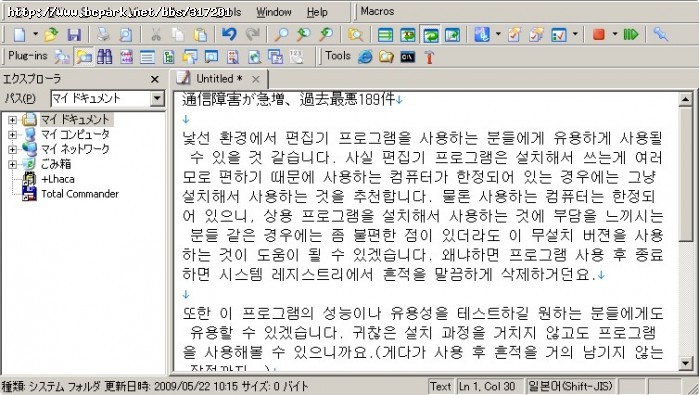Image resolution: width=700 pixels, height=395 pixels.
Task: Open Find with magnifier icon
Action: pyautogui.click(x=281, y=35)
